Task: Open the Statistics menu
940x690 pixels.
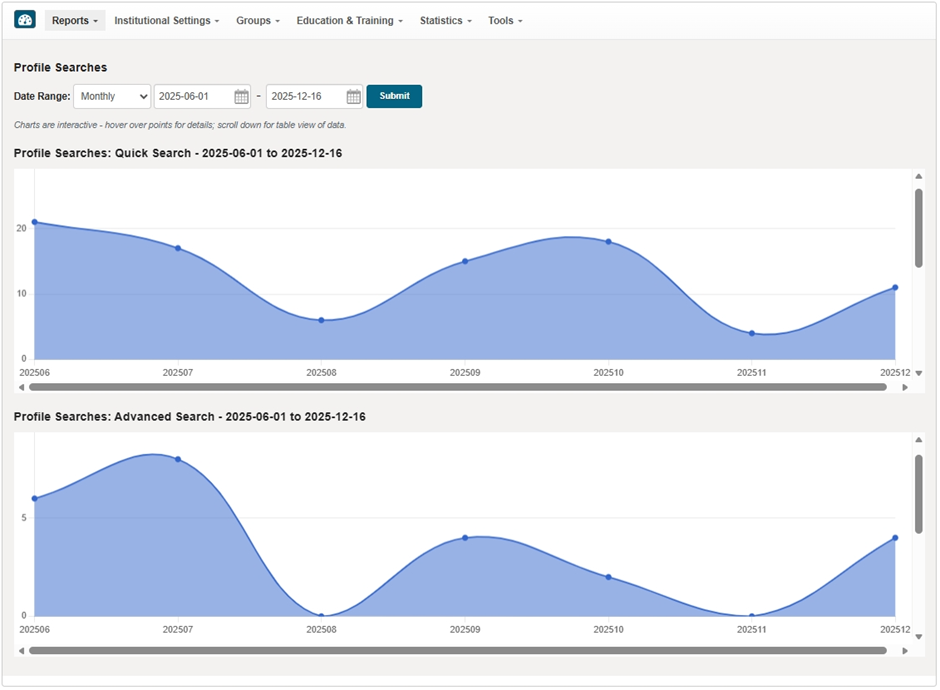Action: tap(445, 20)
